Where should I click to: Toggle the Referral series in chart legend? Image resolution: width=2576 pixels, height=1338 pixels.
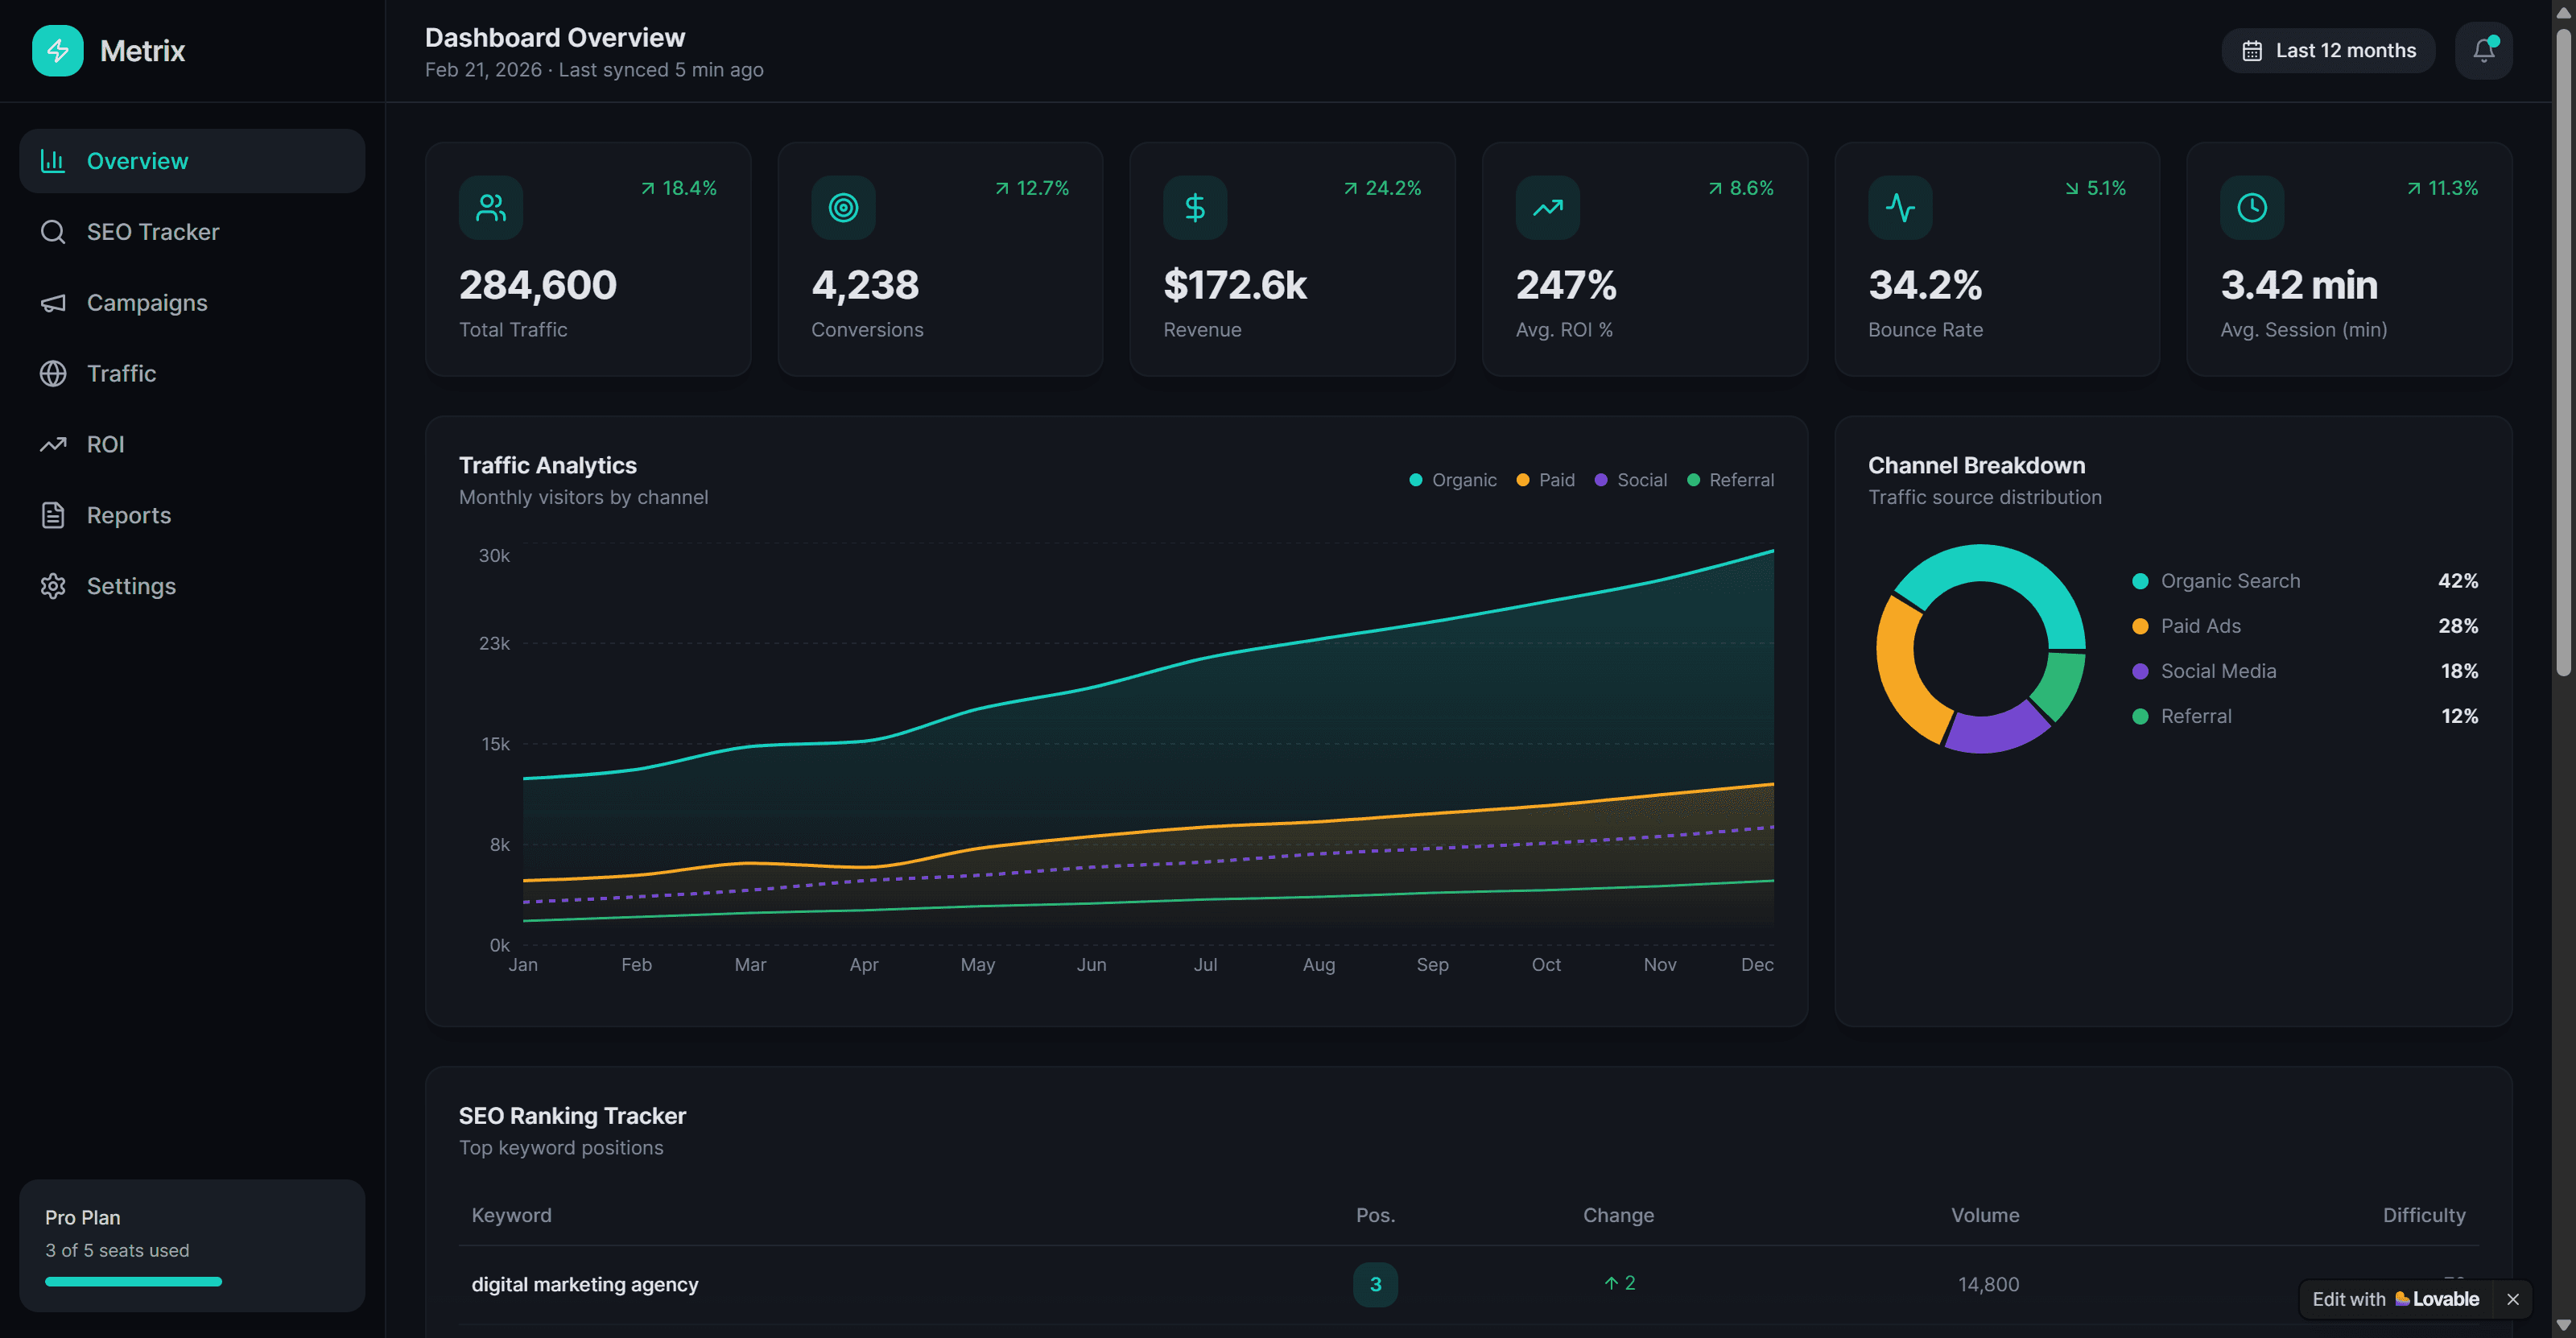1730,480
